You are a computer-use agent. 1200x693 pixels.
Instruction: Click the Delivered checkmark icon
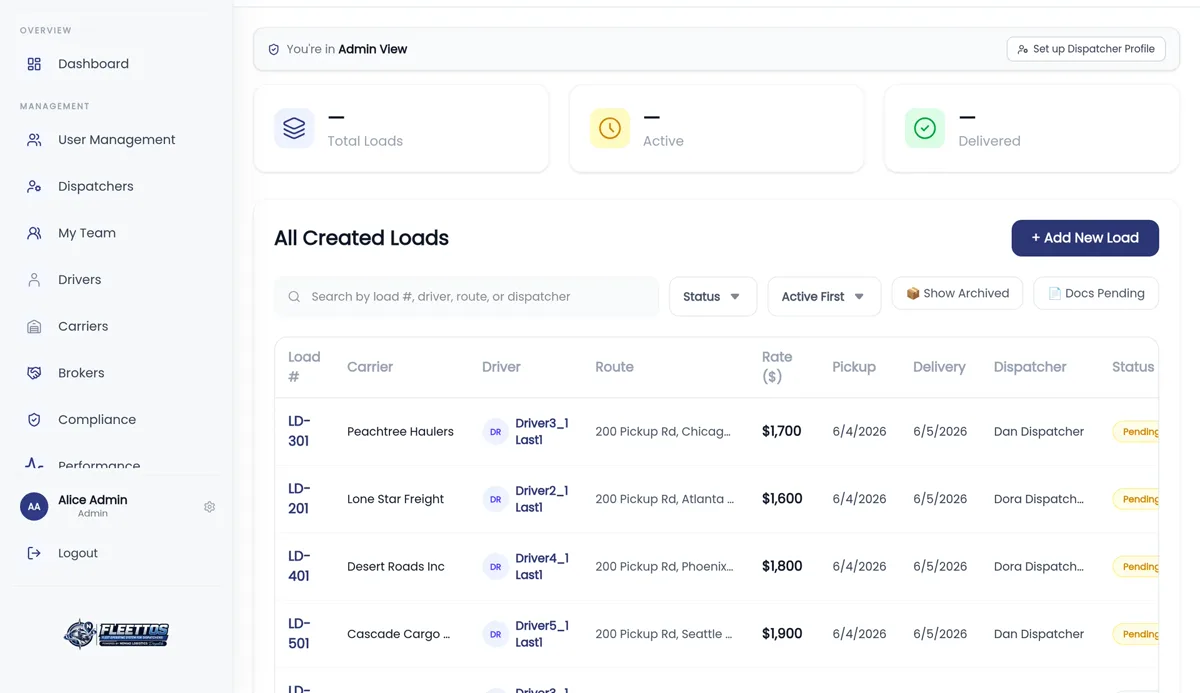point(925,128)
